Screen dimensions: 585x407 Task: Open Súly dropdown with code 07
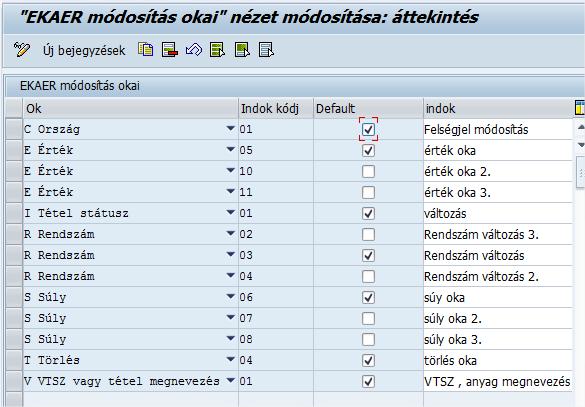pos(231,317)
